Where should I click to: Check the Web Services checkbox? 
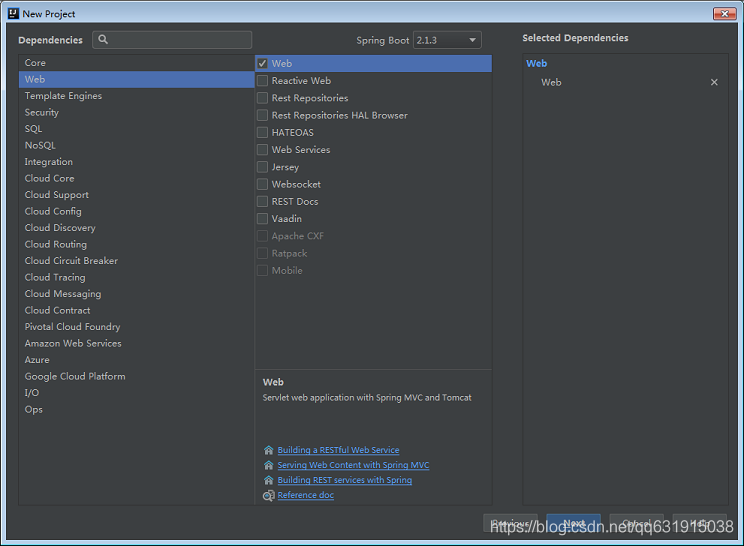262,150
